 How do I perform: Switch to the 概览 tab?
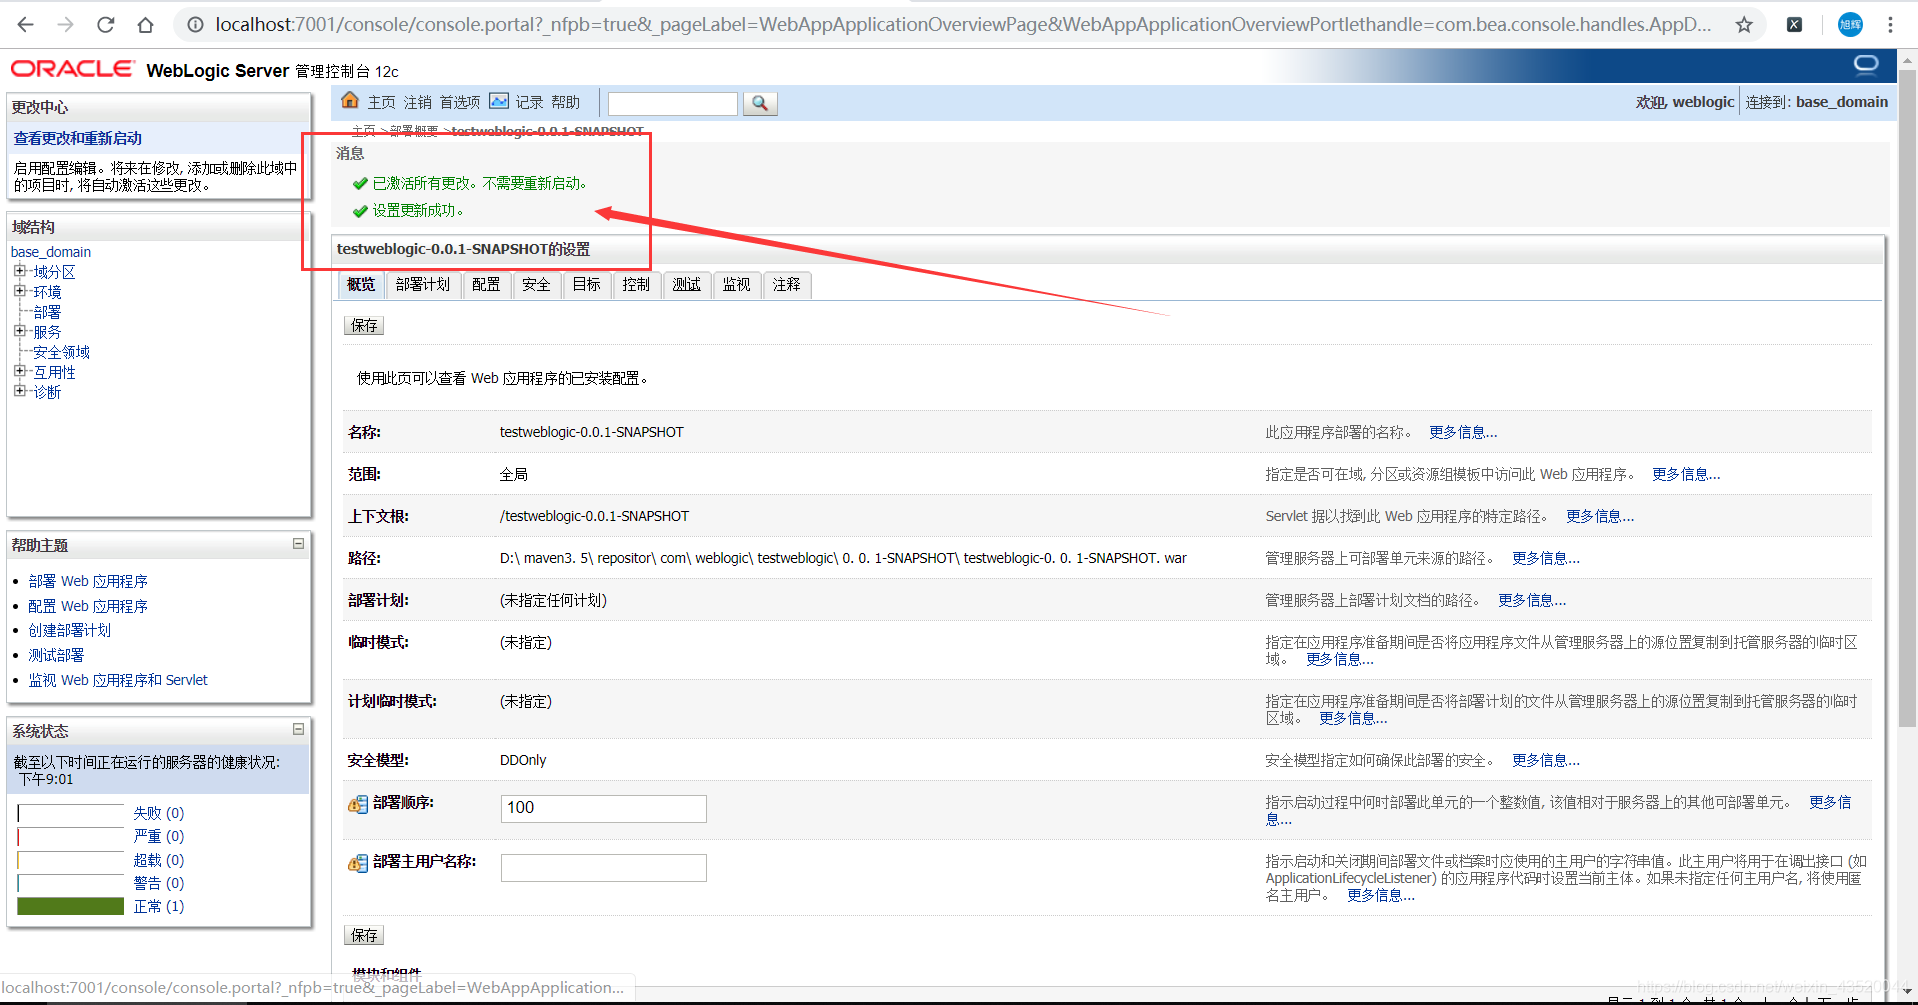pos(361,285)
